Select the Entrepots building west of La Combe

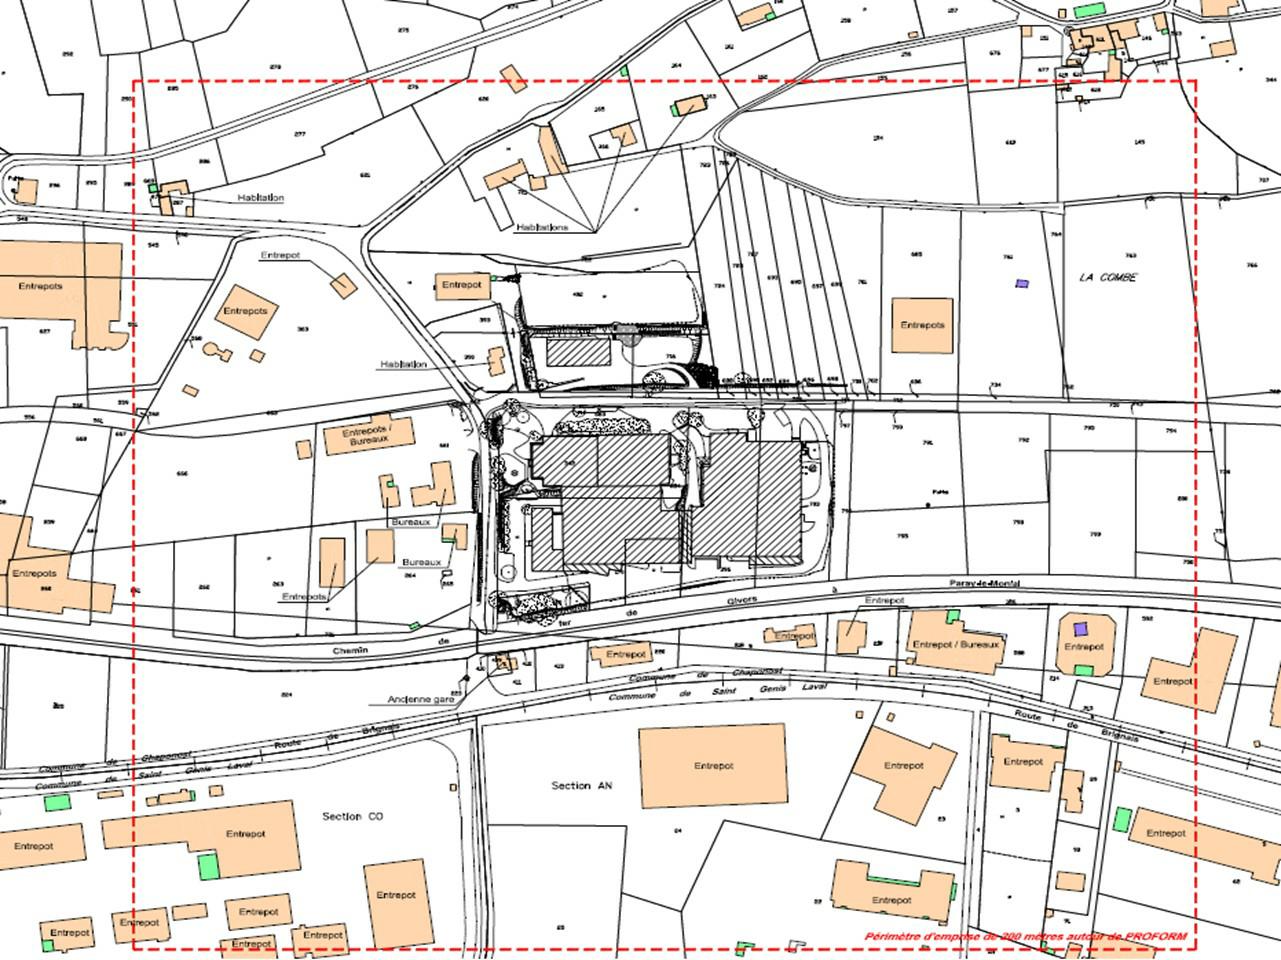[x=922, y=325]
